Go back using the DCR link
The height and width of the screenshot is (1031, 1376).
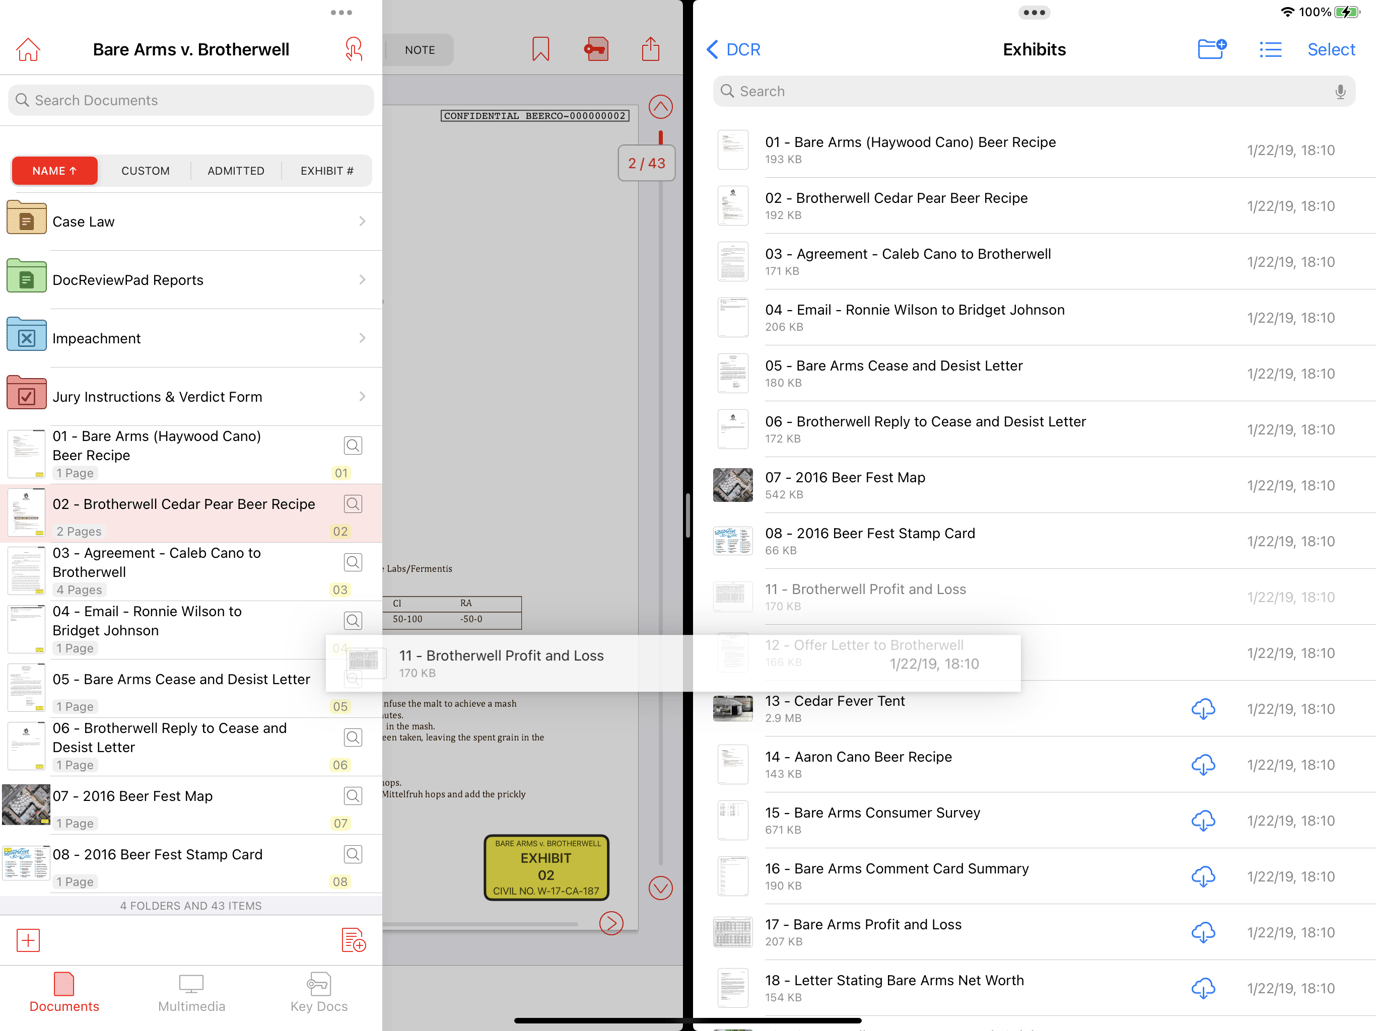click(733, 48)
